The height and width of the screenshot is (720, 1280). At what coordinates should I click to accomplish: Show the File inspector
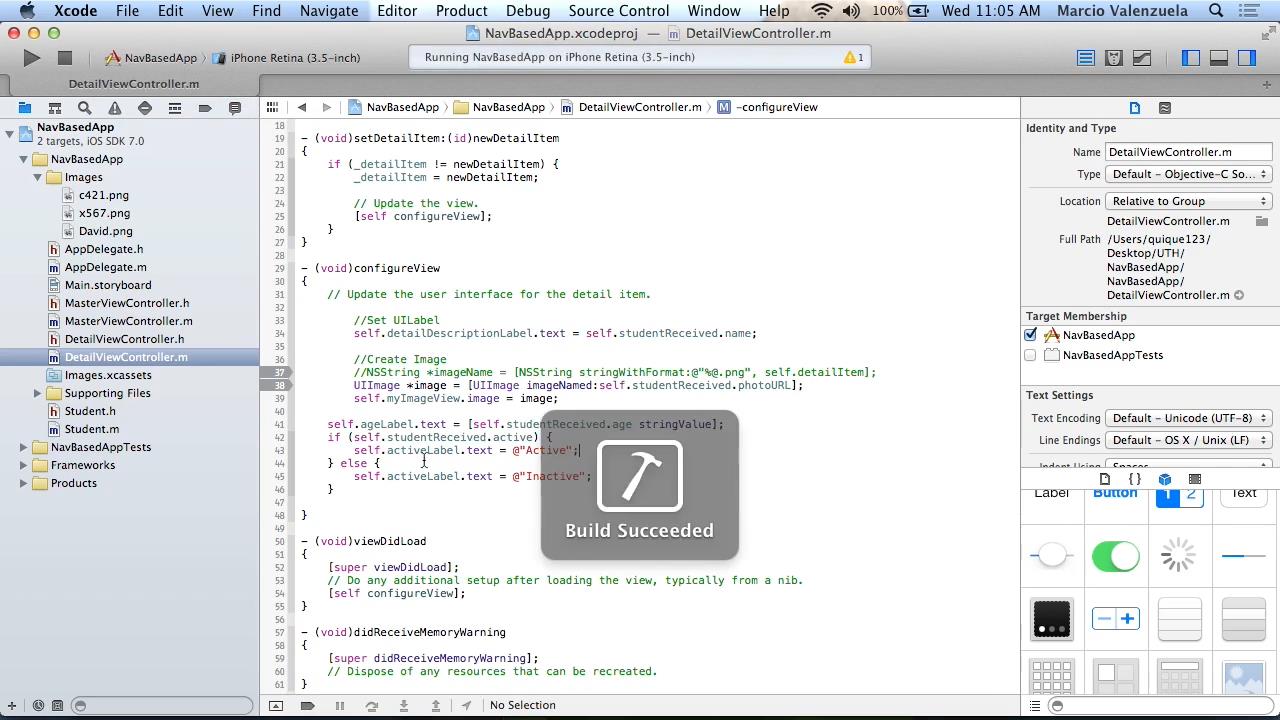click(x=1135, y=107)
